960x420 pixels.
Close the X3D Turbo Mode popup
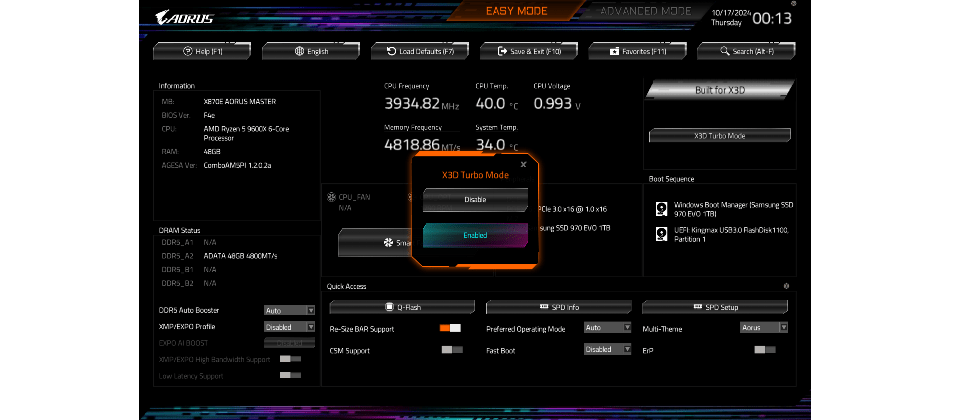[522, 164]
